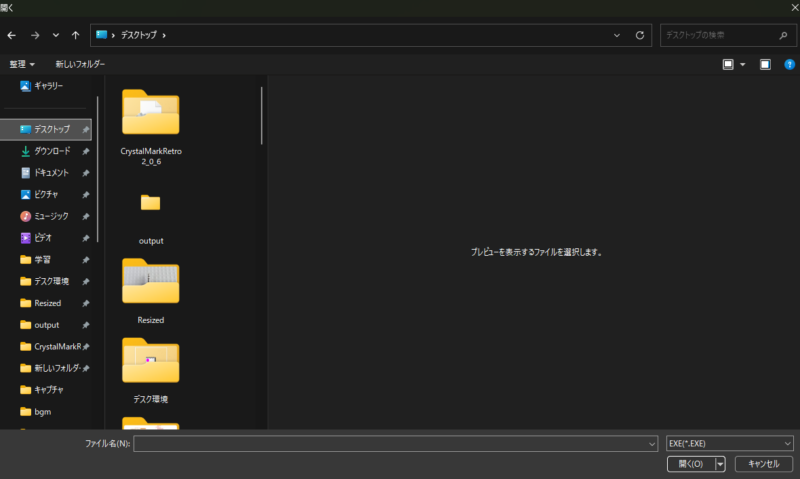800x479 pixels.
Task: Open the CrystalMarkRetro2_0_6 folder
Action: [150, 127]
